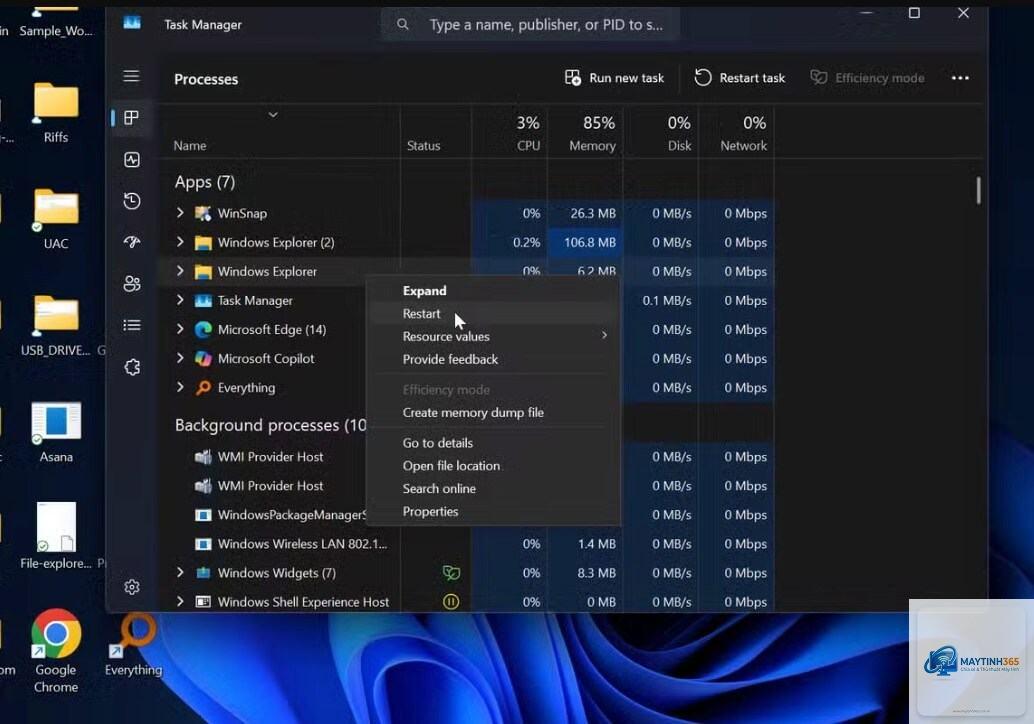Open the Users sidebar icon
Image resolution: width=1034 pixels, height=724 pixels.
pyautogui.click(x=131, y=284)
